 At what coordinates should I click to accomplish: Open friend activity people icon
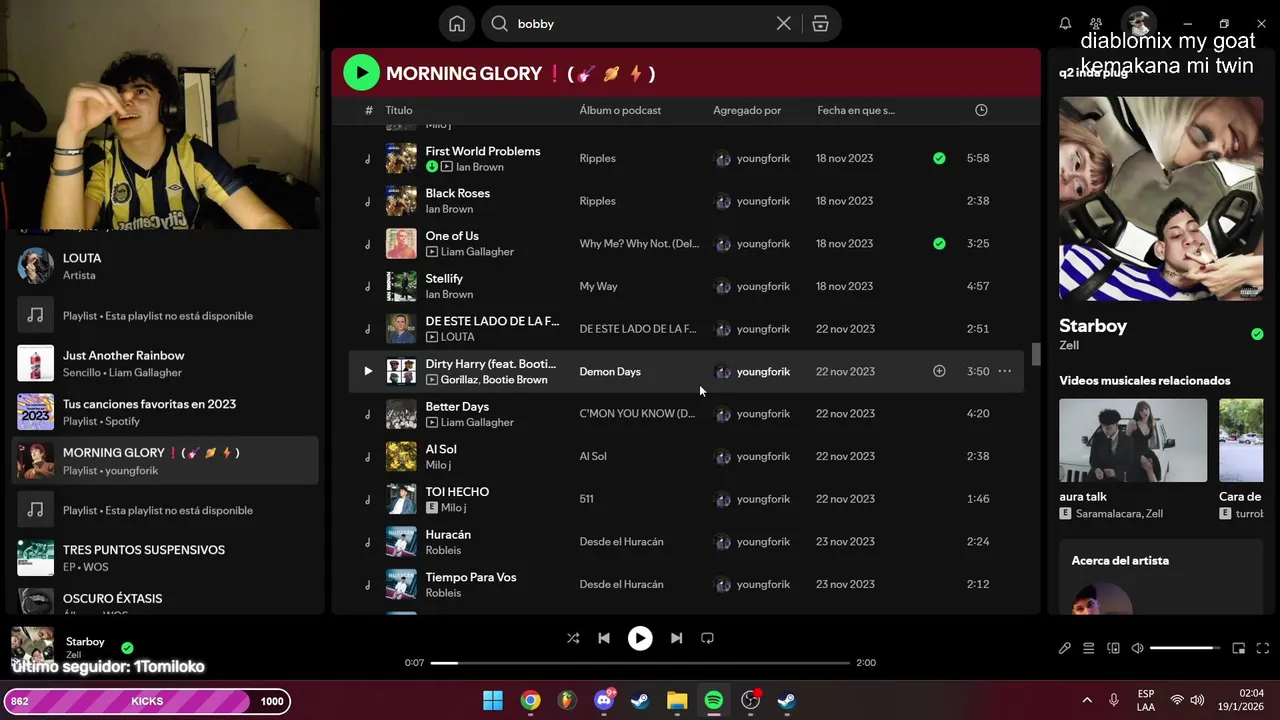1096,24
